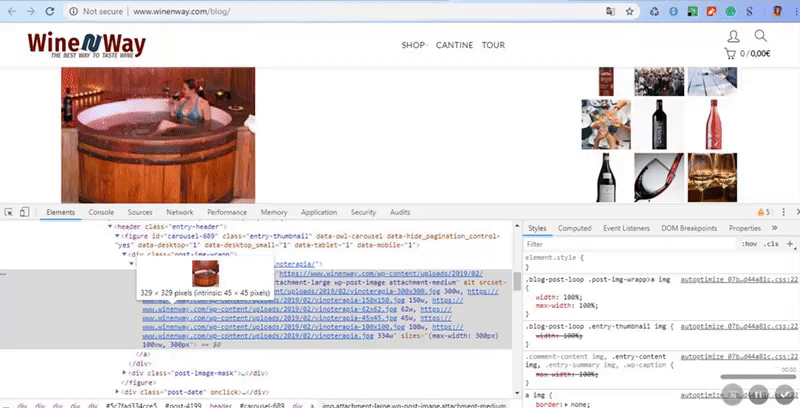Open the DOM Breakpoints tab
Screen dimensions: 800x408
tap(689, 228)
